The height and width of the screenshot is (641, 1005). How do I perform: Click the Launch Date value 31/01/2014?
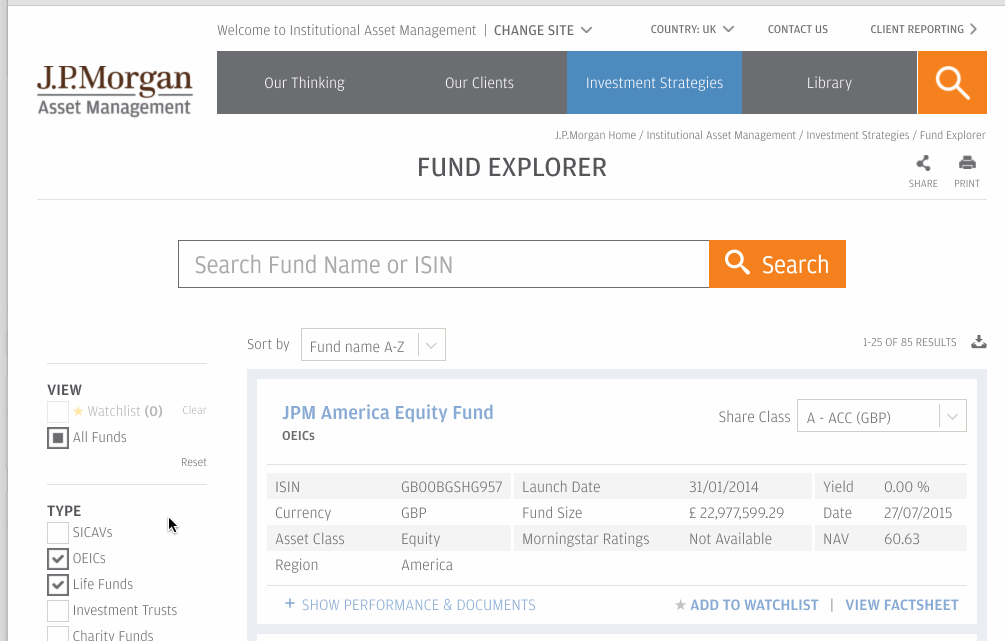click(x=724, y=487)
